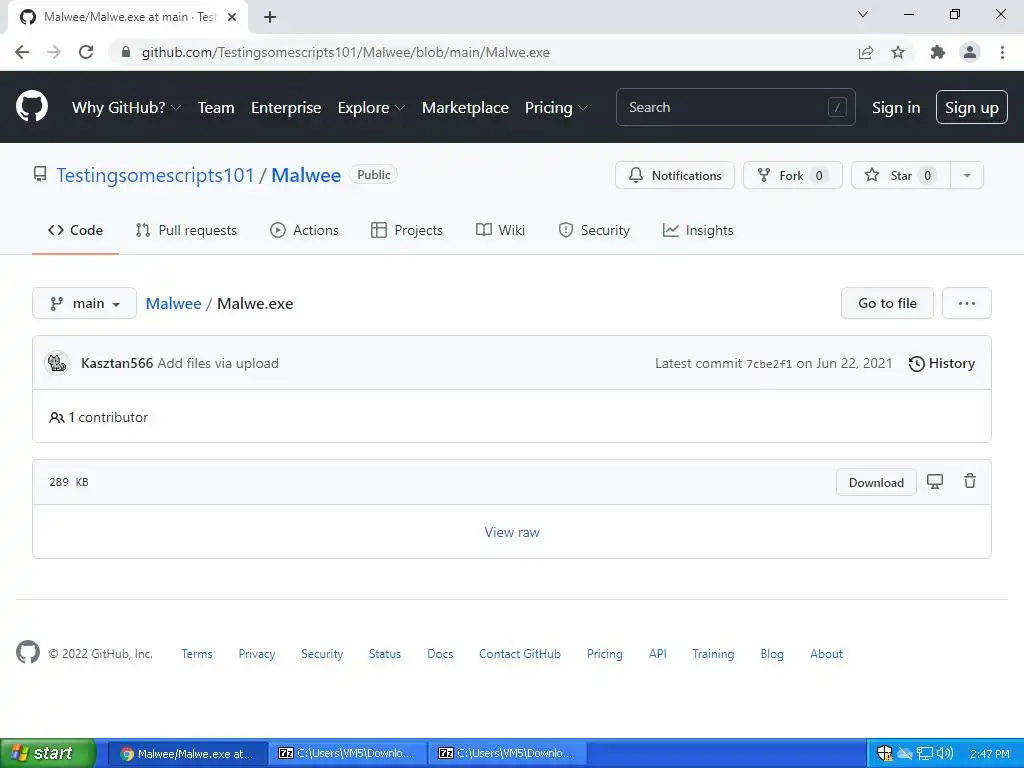Viewport: 1024px width, 768px height.
Task: Open About link in footer
Action: (826, 654)
